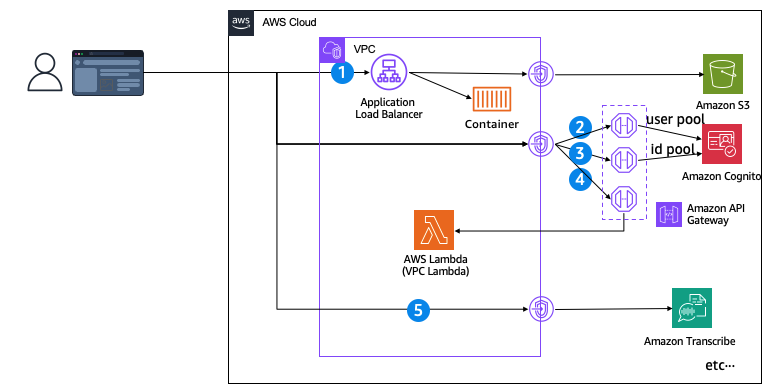Click the green Amazon Transcribe icon

pos(691,308)
